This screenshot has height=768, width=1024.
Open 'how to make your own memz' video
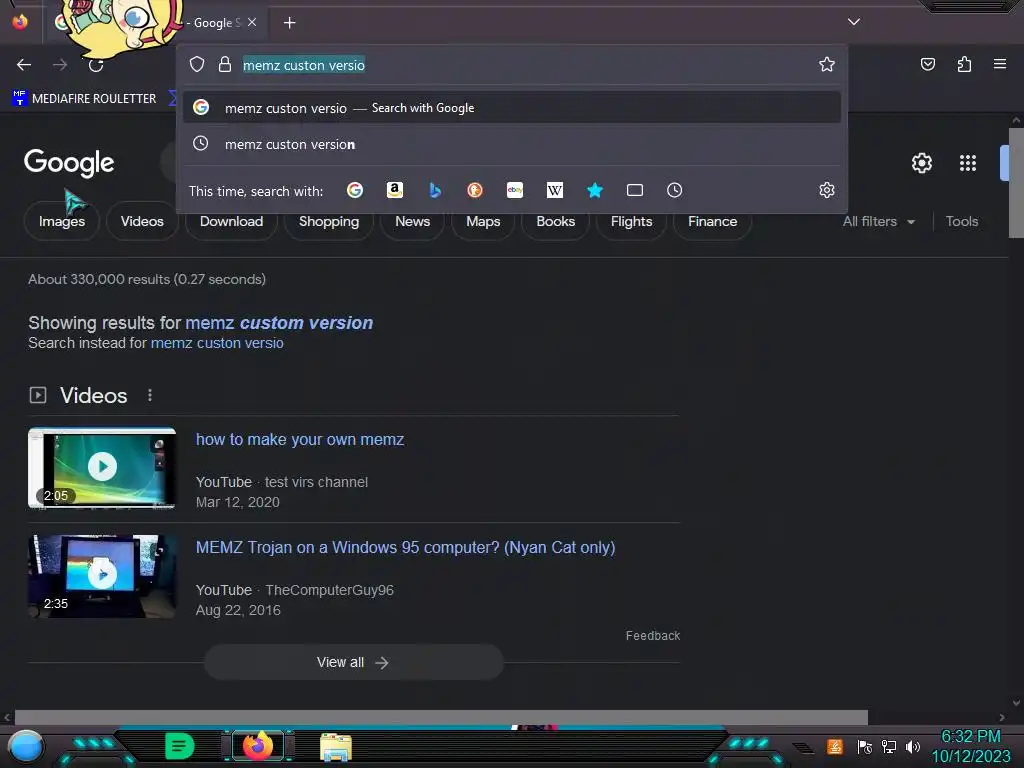coord(300,440)
